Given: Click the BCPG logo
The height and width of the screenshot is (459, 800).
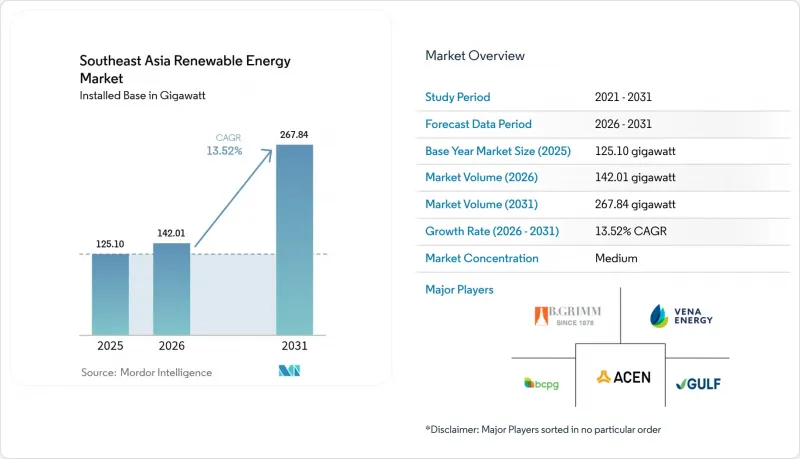Looking at the screenshot, I should pos(541,384).
